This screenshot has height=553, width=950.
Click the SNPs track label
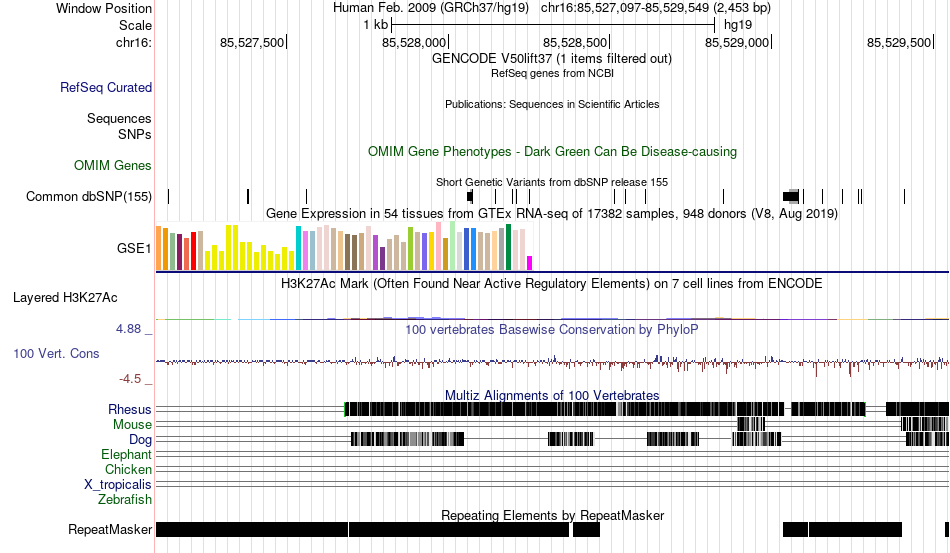(135, 134)
